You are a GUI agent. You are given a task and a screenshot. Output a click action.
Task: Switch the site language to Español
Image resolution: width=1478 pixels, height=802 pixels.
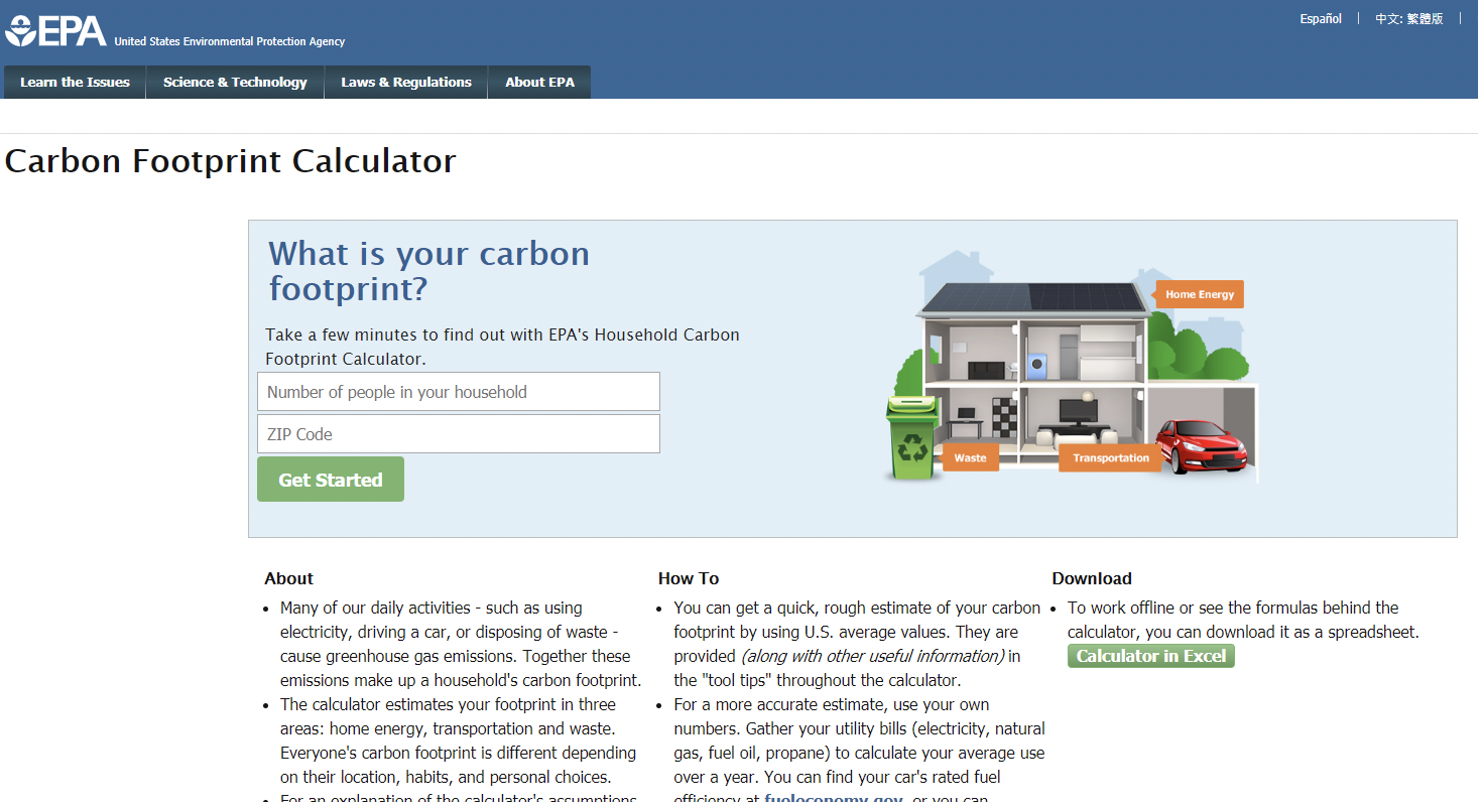(x=1320, y=19)
